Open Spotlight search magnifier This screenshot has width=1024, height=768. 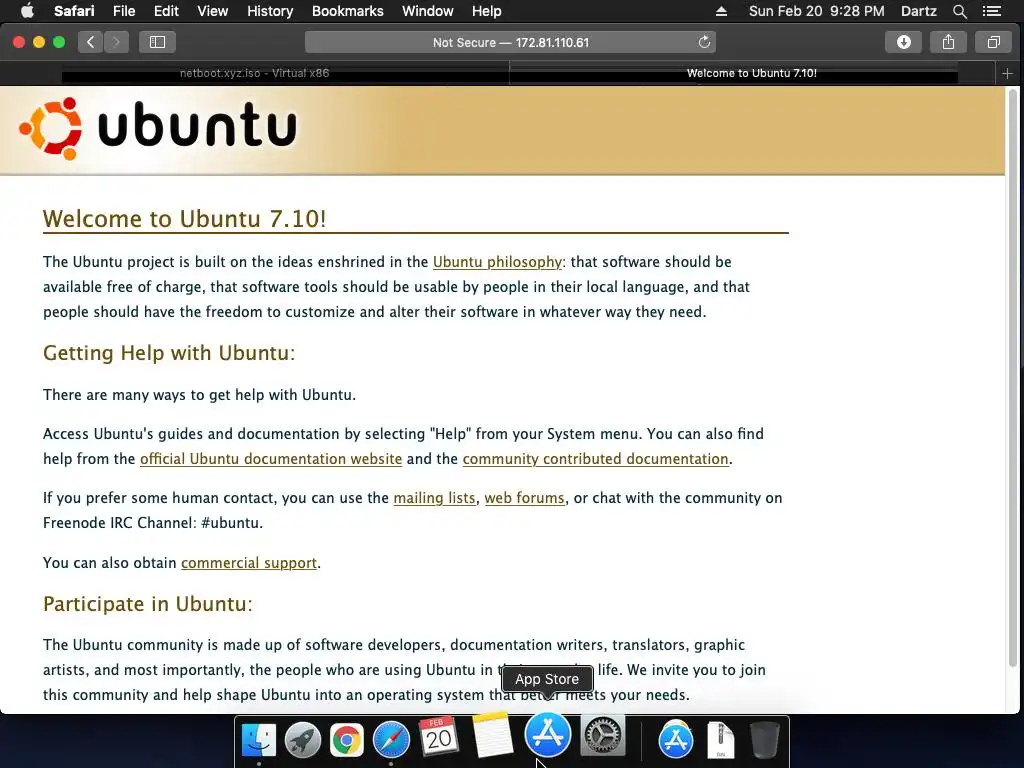click(x=959, y=11)
